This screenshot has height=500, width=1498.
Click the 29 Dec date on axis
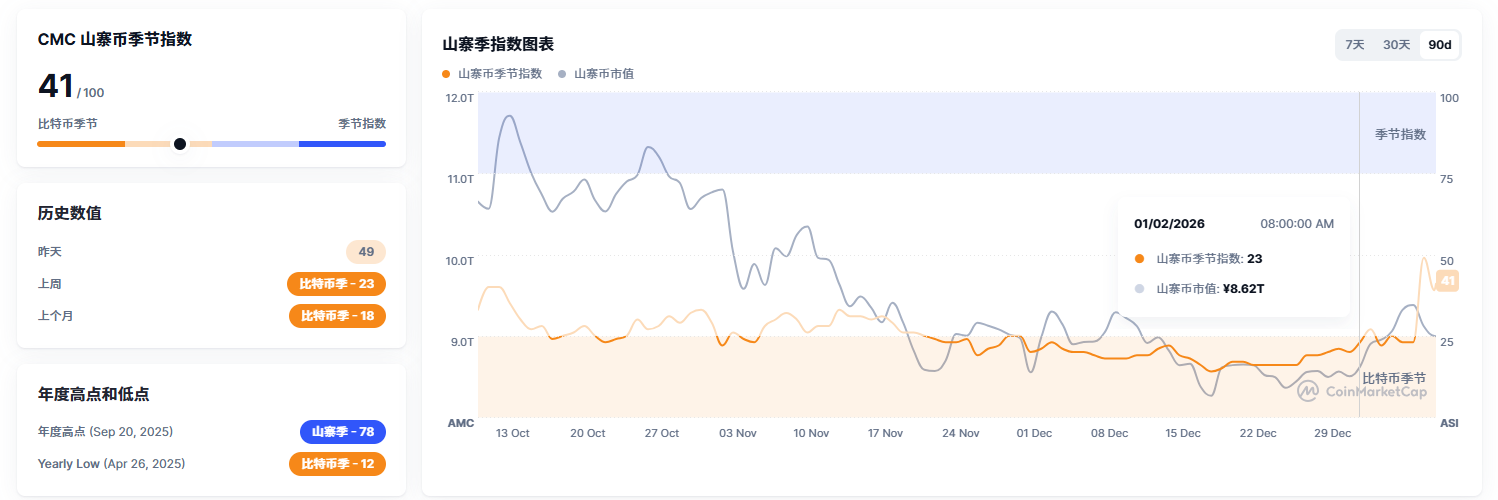click(1332, 434)
